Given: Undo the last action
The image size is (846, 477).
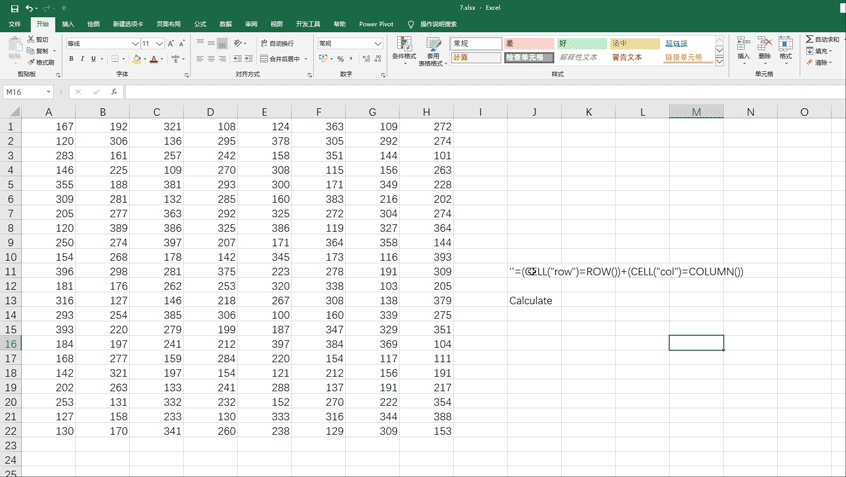Looking at the screenshot, I should [29, 8].
